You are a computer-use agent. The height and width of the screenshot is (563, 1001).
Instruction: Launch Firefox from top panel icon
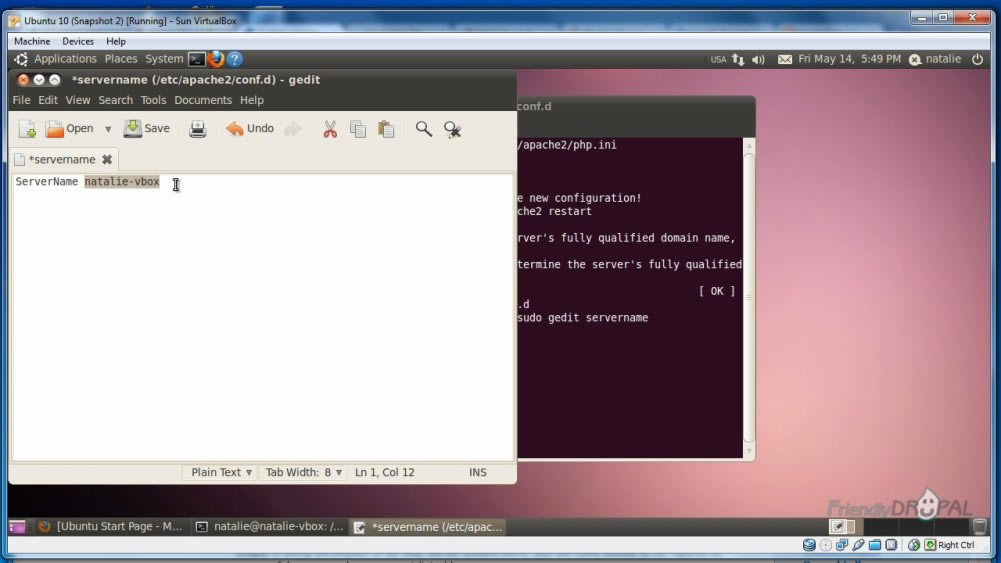tap(216, 59)
